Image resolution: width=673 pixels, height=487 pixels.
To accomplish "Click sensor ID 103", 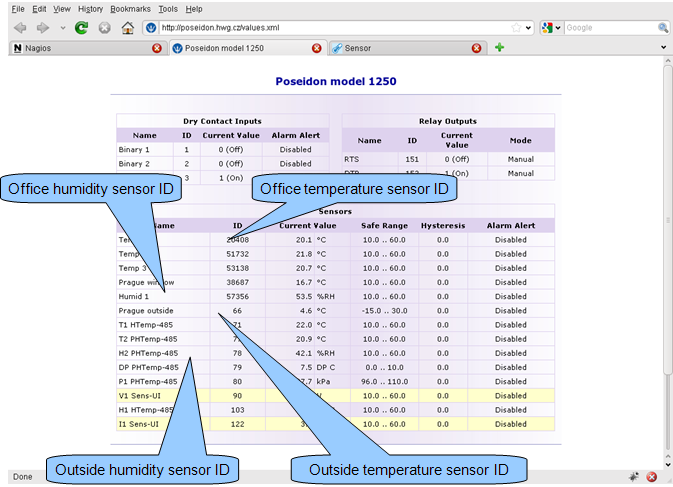I will click(237, 410).
